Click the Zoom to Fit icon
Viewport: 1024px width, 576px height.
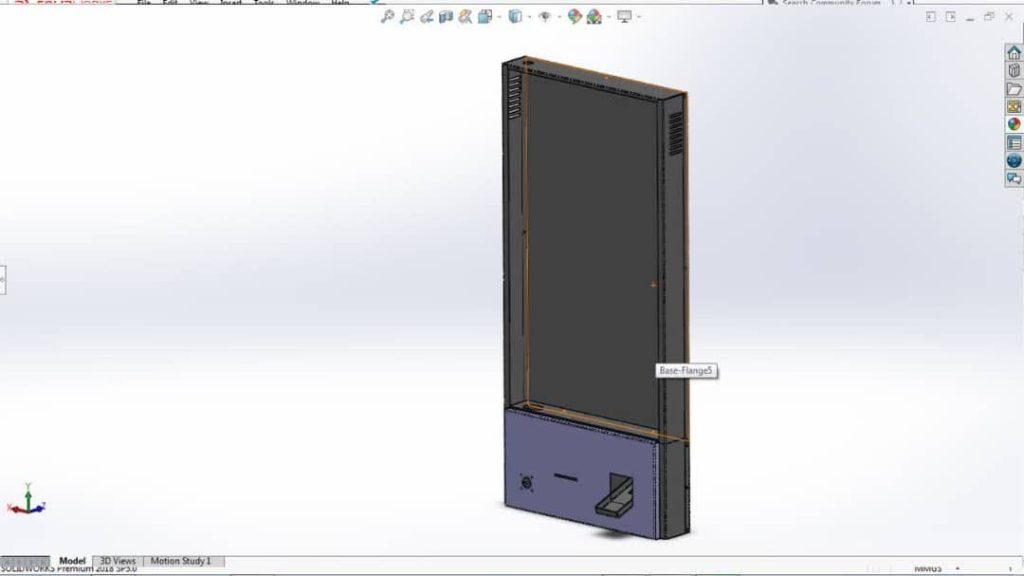click(387, 16)
